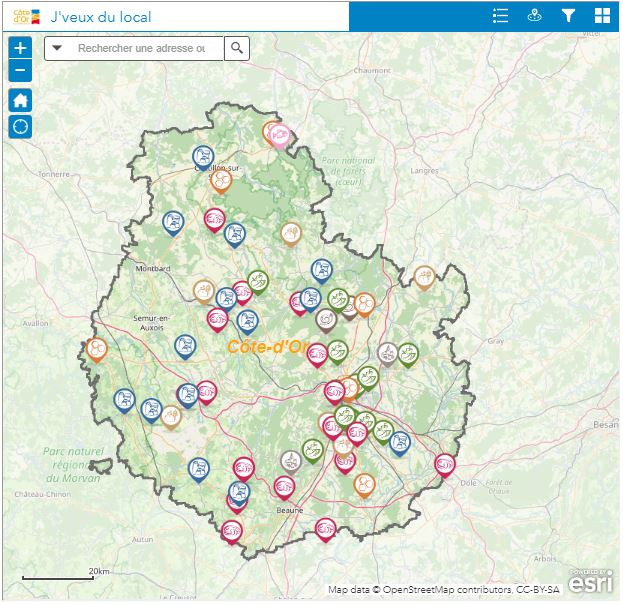Click the Autun town label

click(143, 539)
